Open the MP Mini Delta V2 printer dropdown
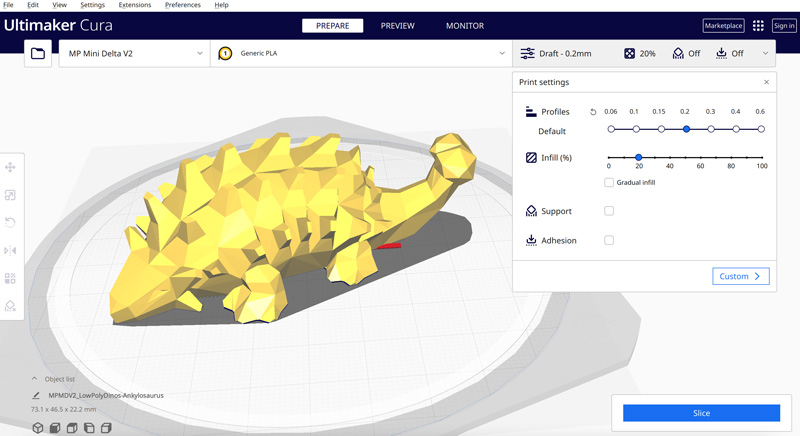Image resolution: width=800 pixels, height=436 pixels. click(135, 53)
